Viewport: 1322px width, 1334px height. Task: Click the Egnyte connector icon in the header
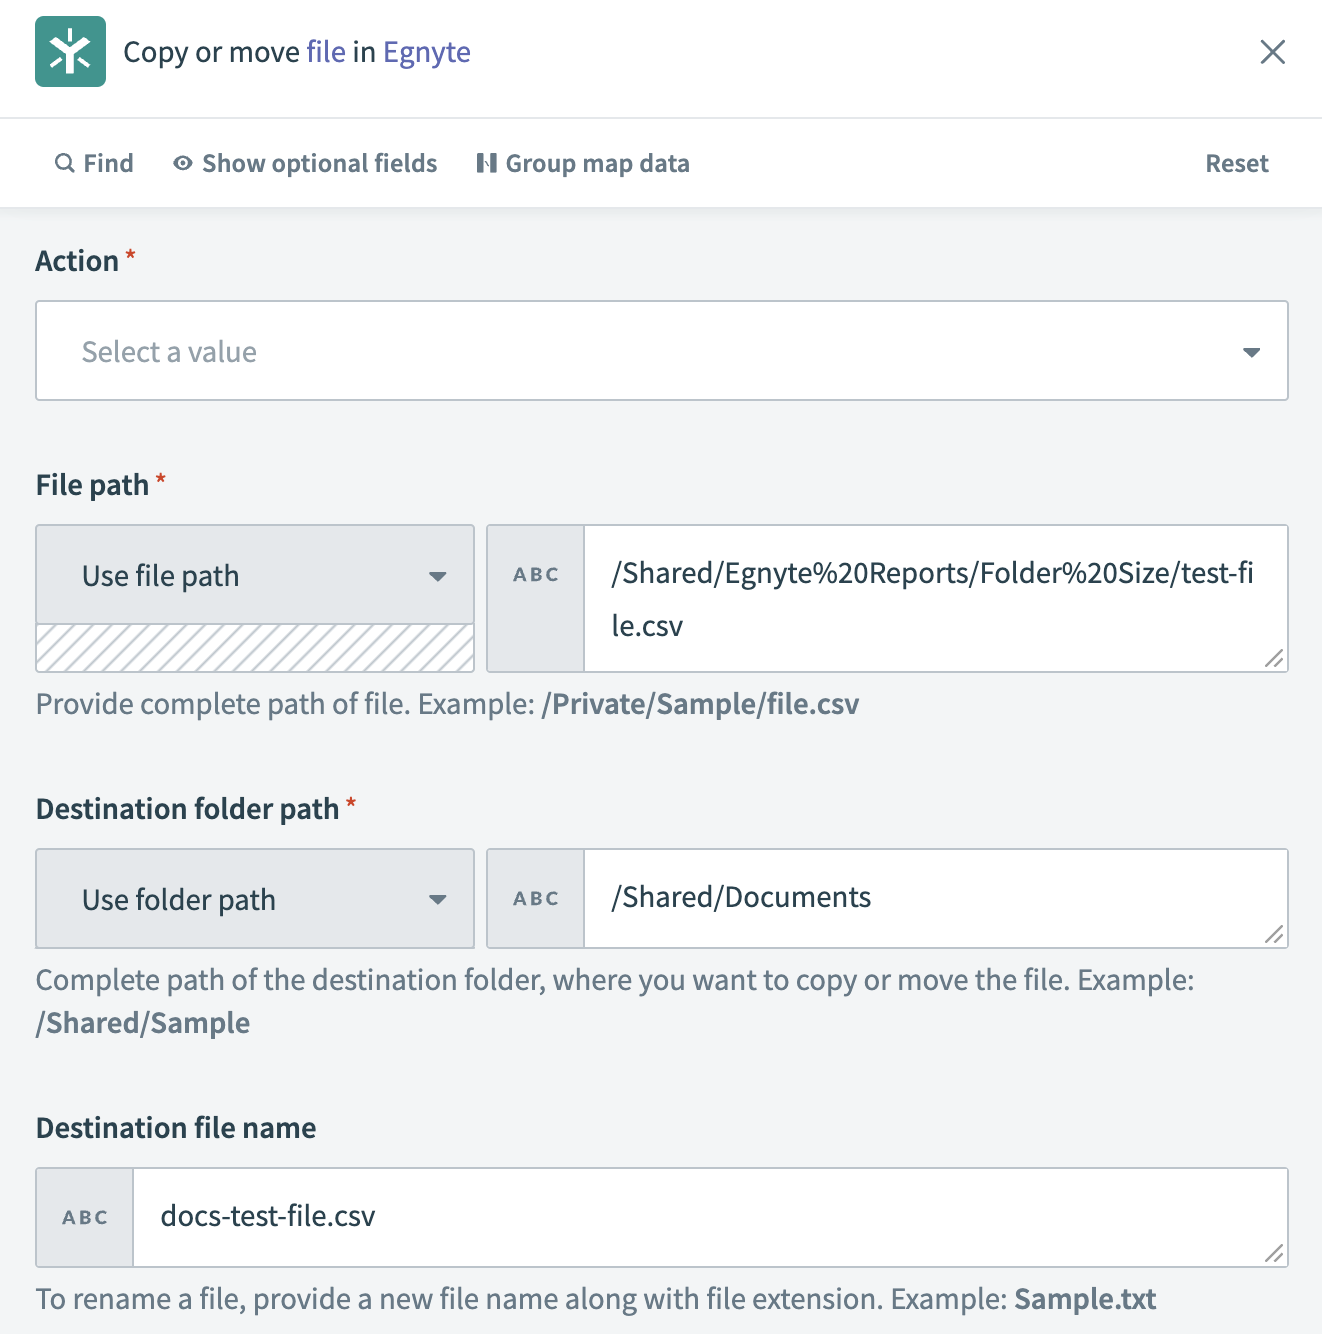tap(70, 52)
